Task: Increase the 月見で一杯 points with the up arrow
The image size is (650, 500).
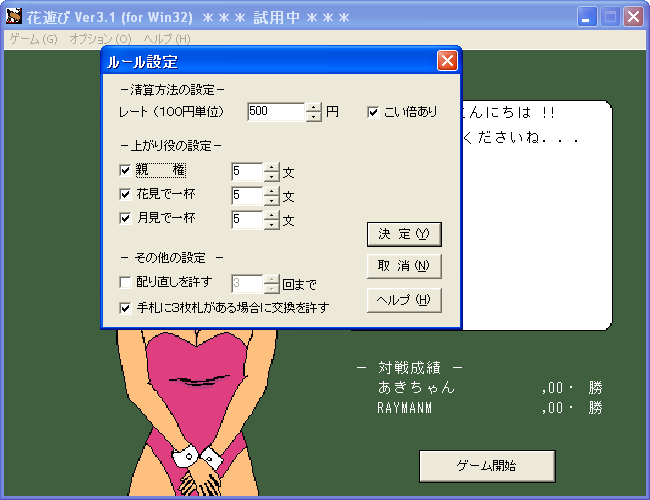Action: [x=272, y=215]
